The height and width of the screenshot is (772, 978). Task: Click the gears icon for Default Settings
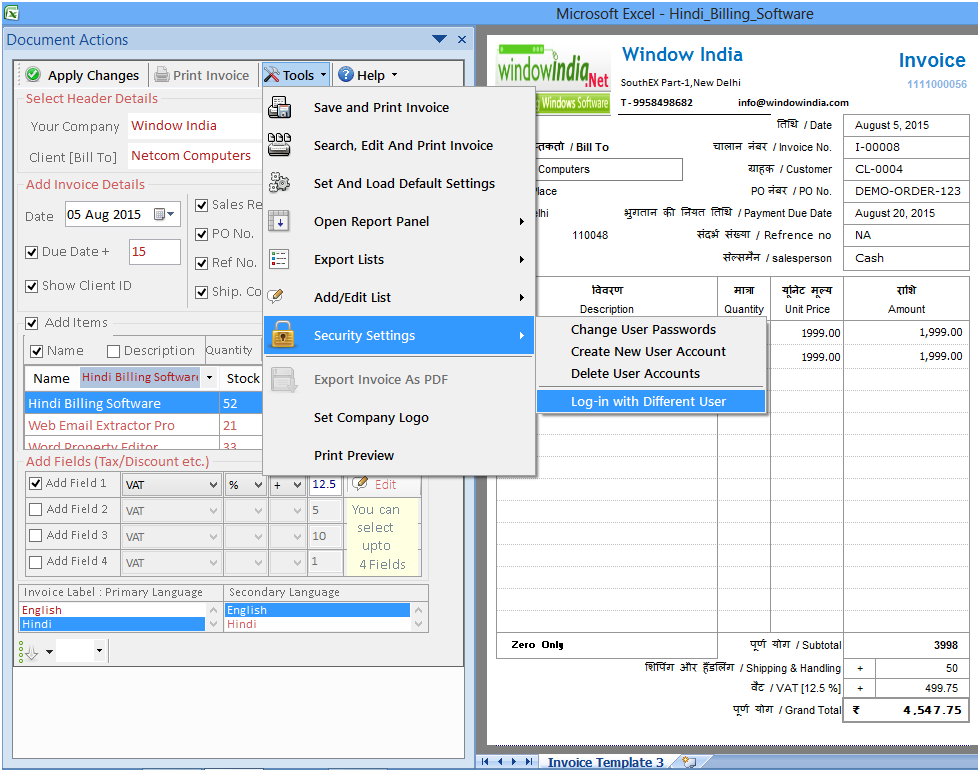click(x=279, y=183)
